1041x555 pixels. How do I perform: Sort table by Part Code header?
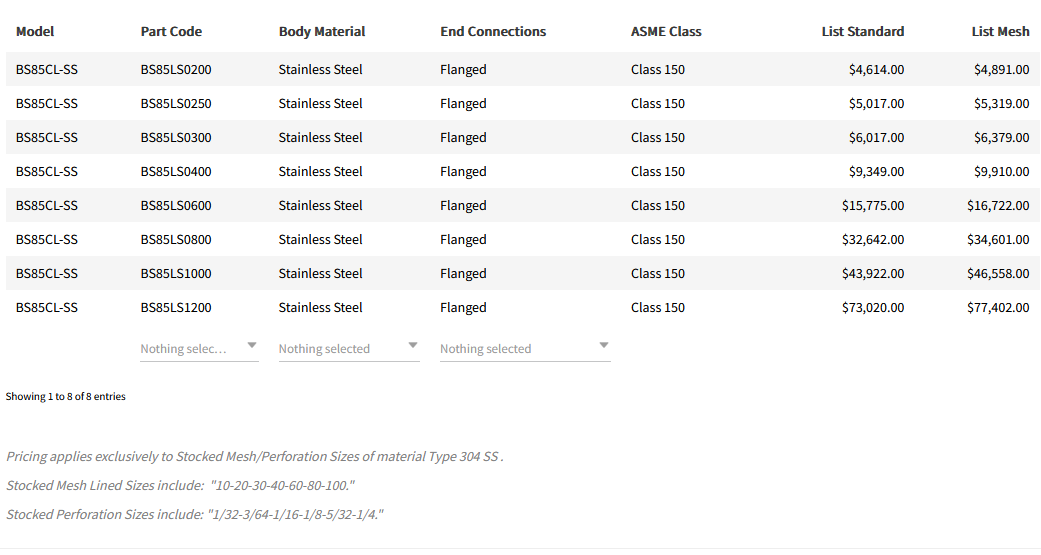tap(171, 31)
